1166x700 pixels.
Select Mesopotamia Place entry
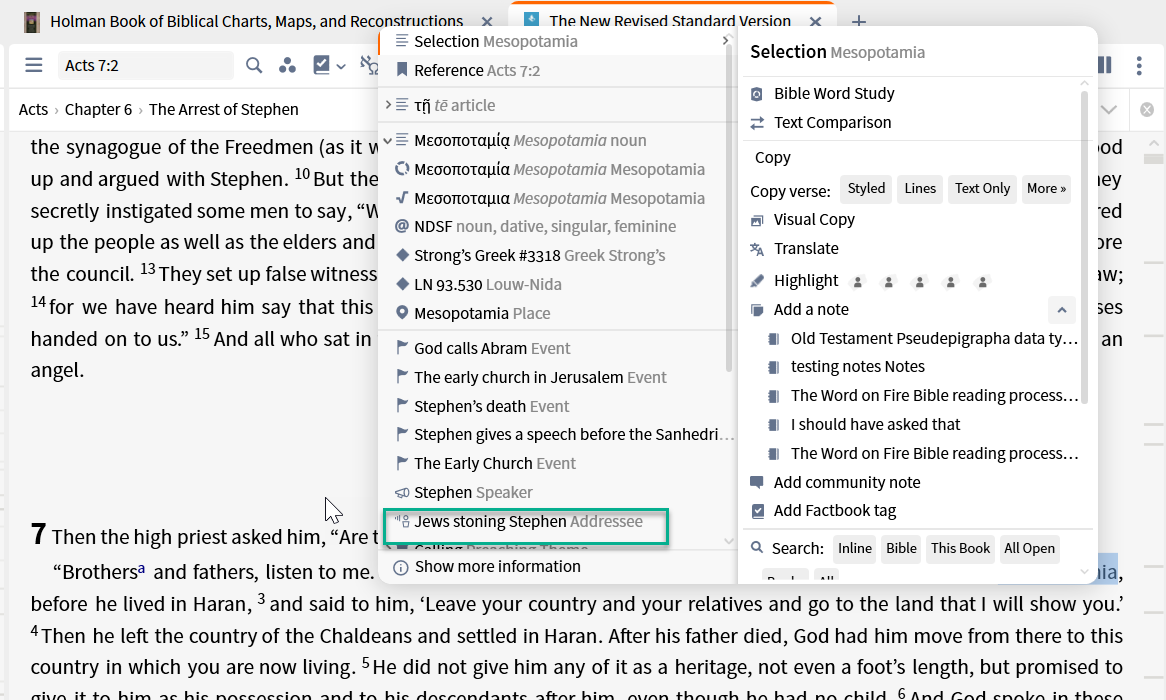coord(556,313)
